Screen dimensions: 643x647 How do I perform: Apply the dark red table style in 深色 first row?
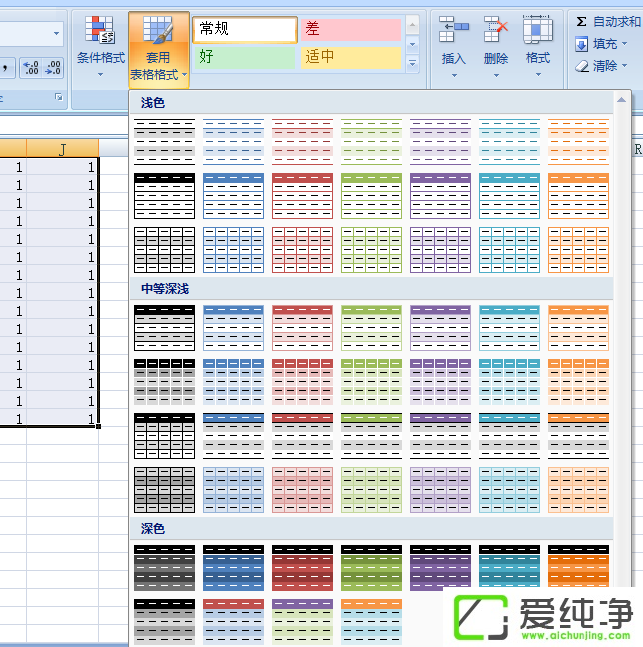coord(302,568)
